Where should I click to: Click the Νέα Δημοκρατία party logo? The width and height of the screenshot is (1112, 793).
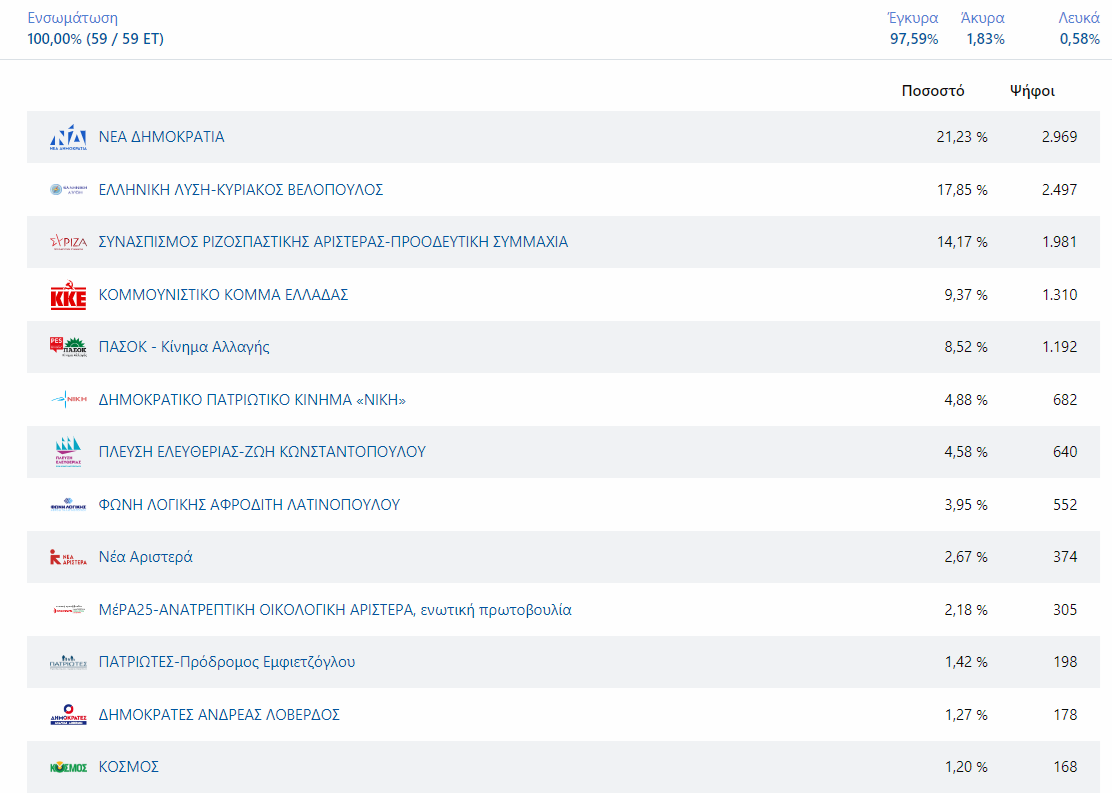point(68,137)
